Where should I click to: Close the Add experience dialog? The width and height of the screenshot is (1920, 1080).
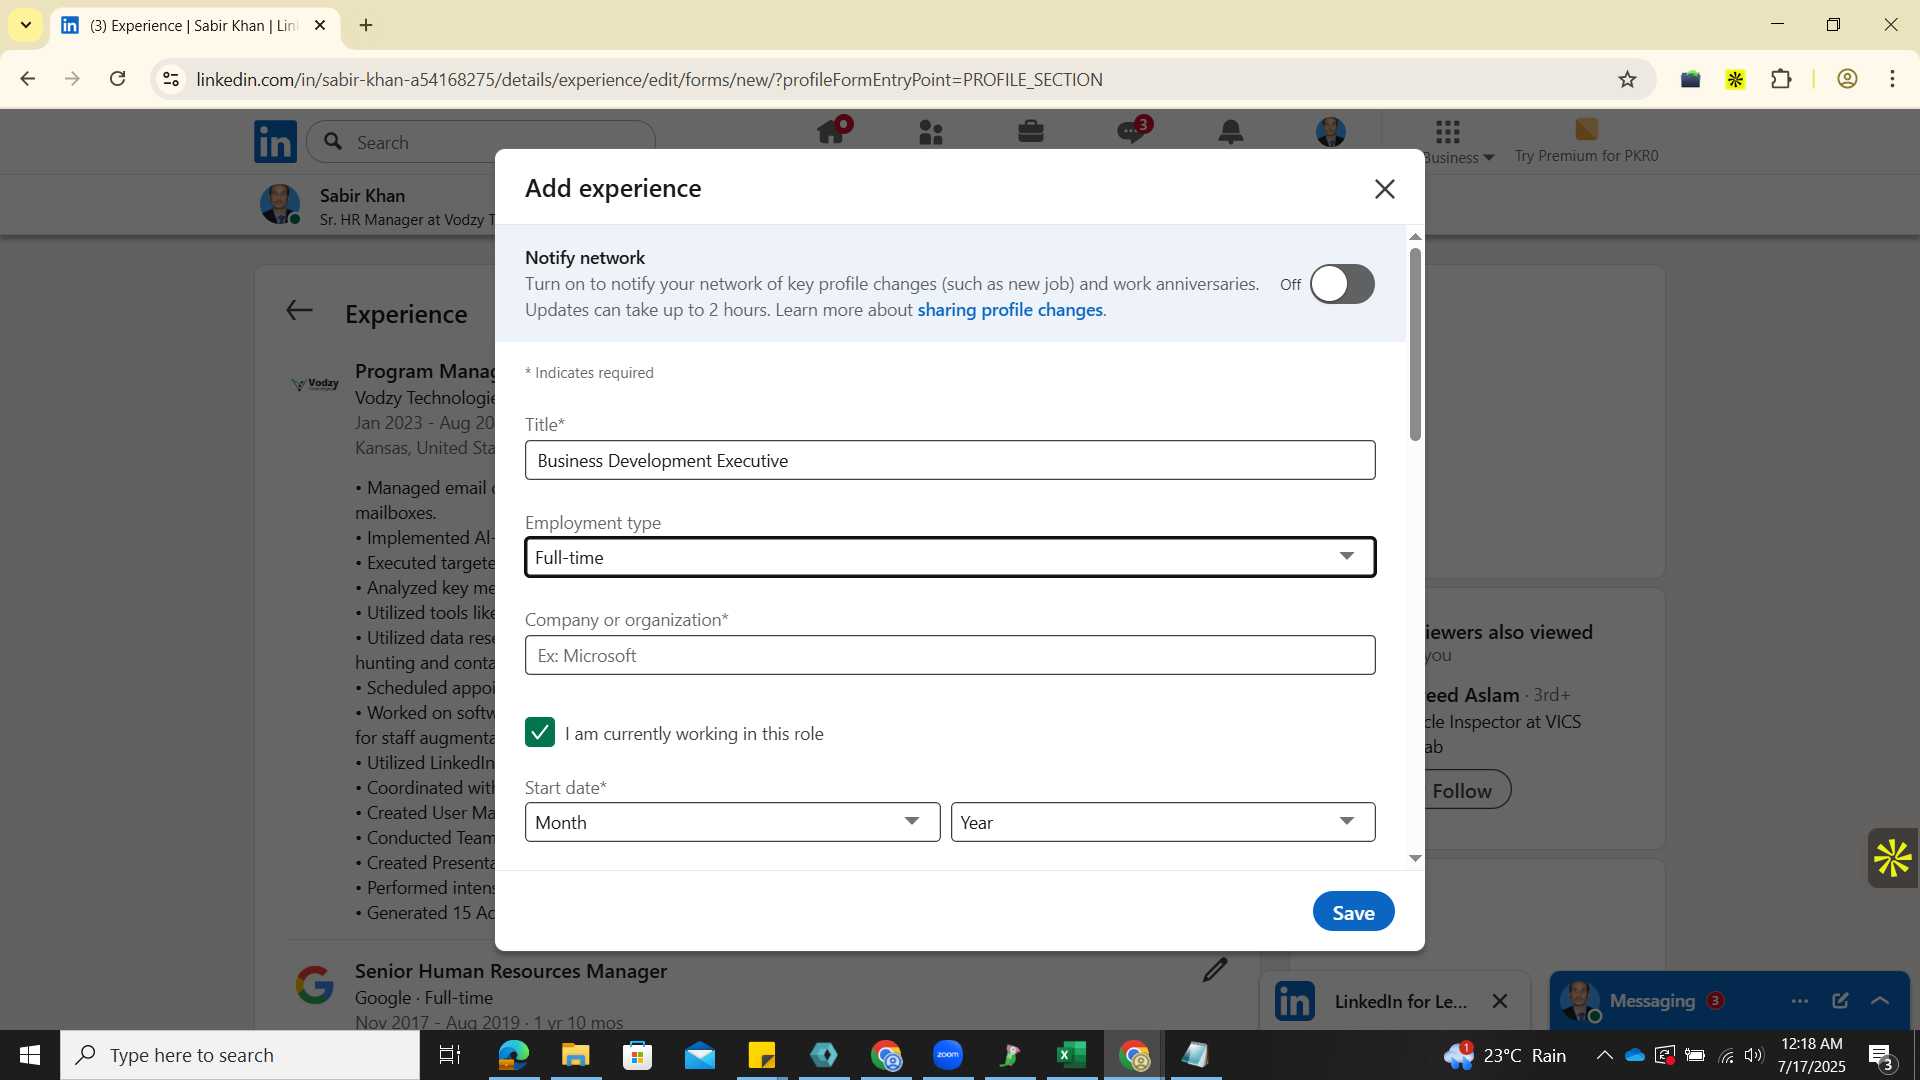[1384, 188]
